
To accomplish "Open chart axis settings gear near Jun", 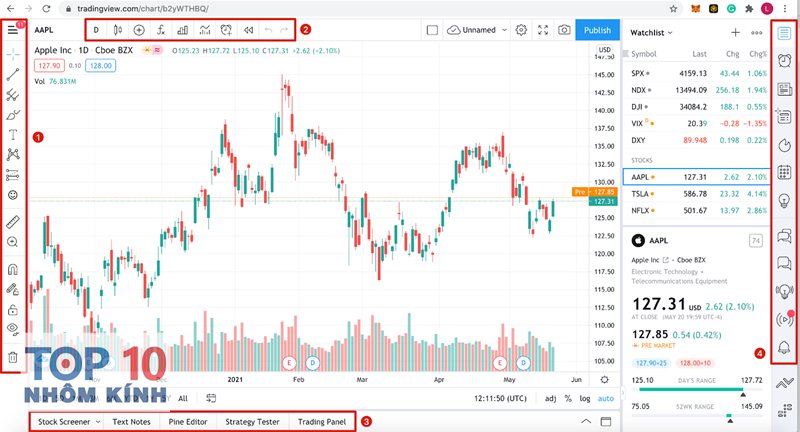I will pyautogui.click(x=605, y=379).
